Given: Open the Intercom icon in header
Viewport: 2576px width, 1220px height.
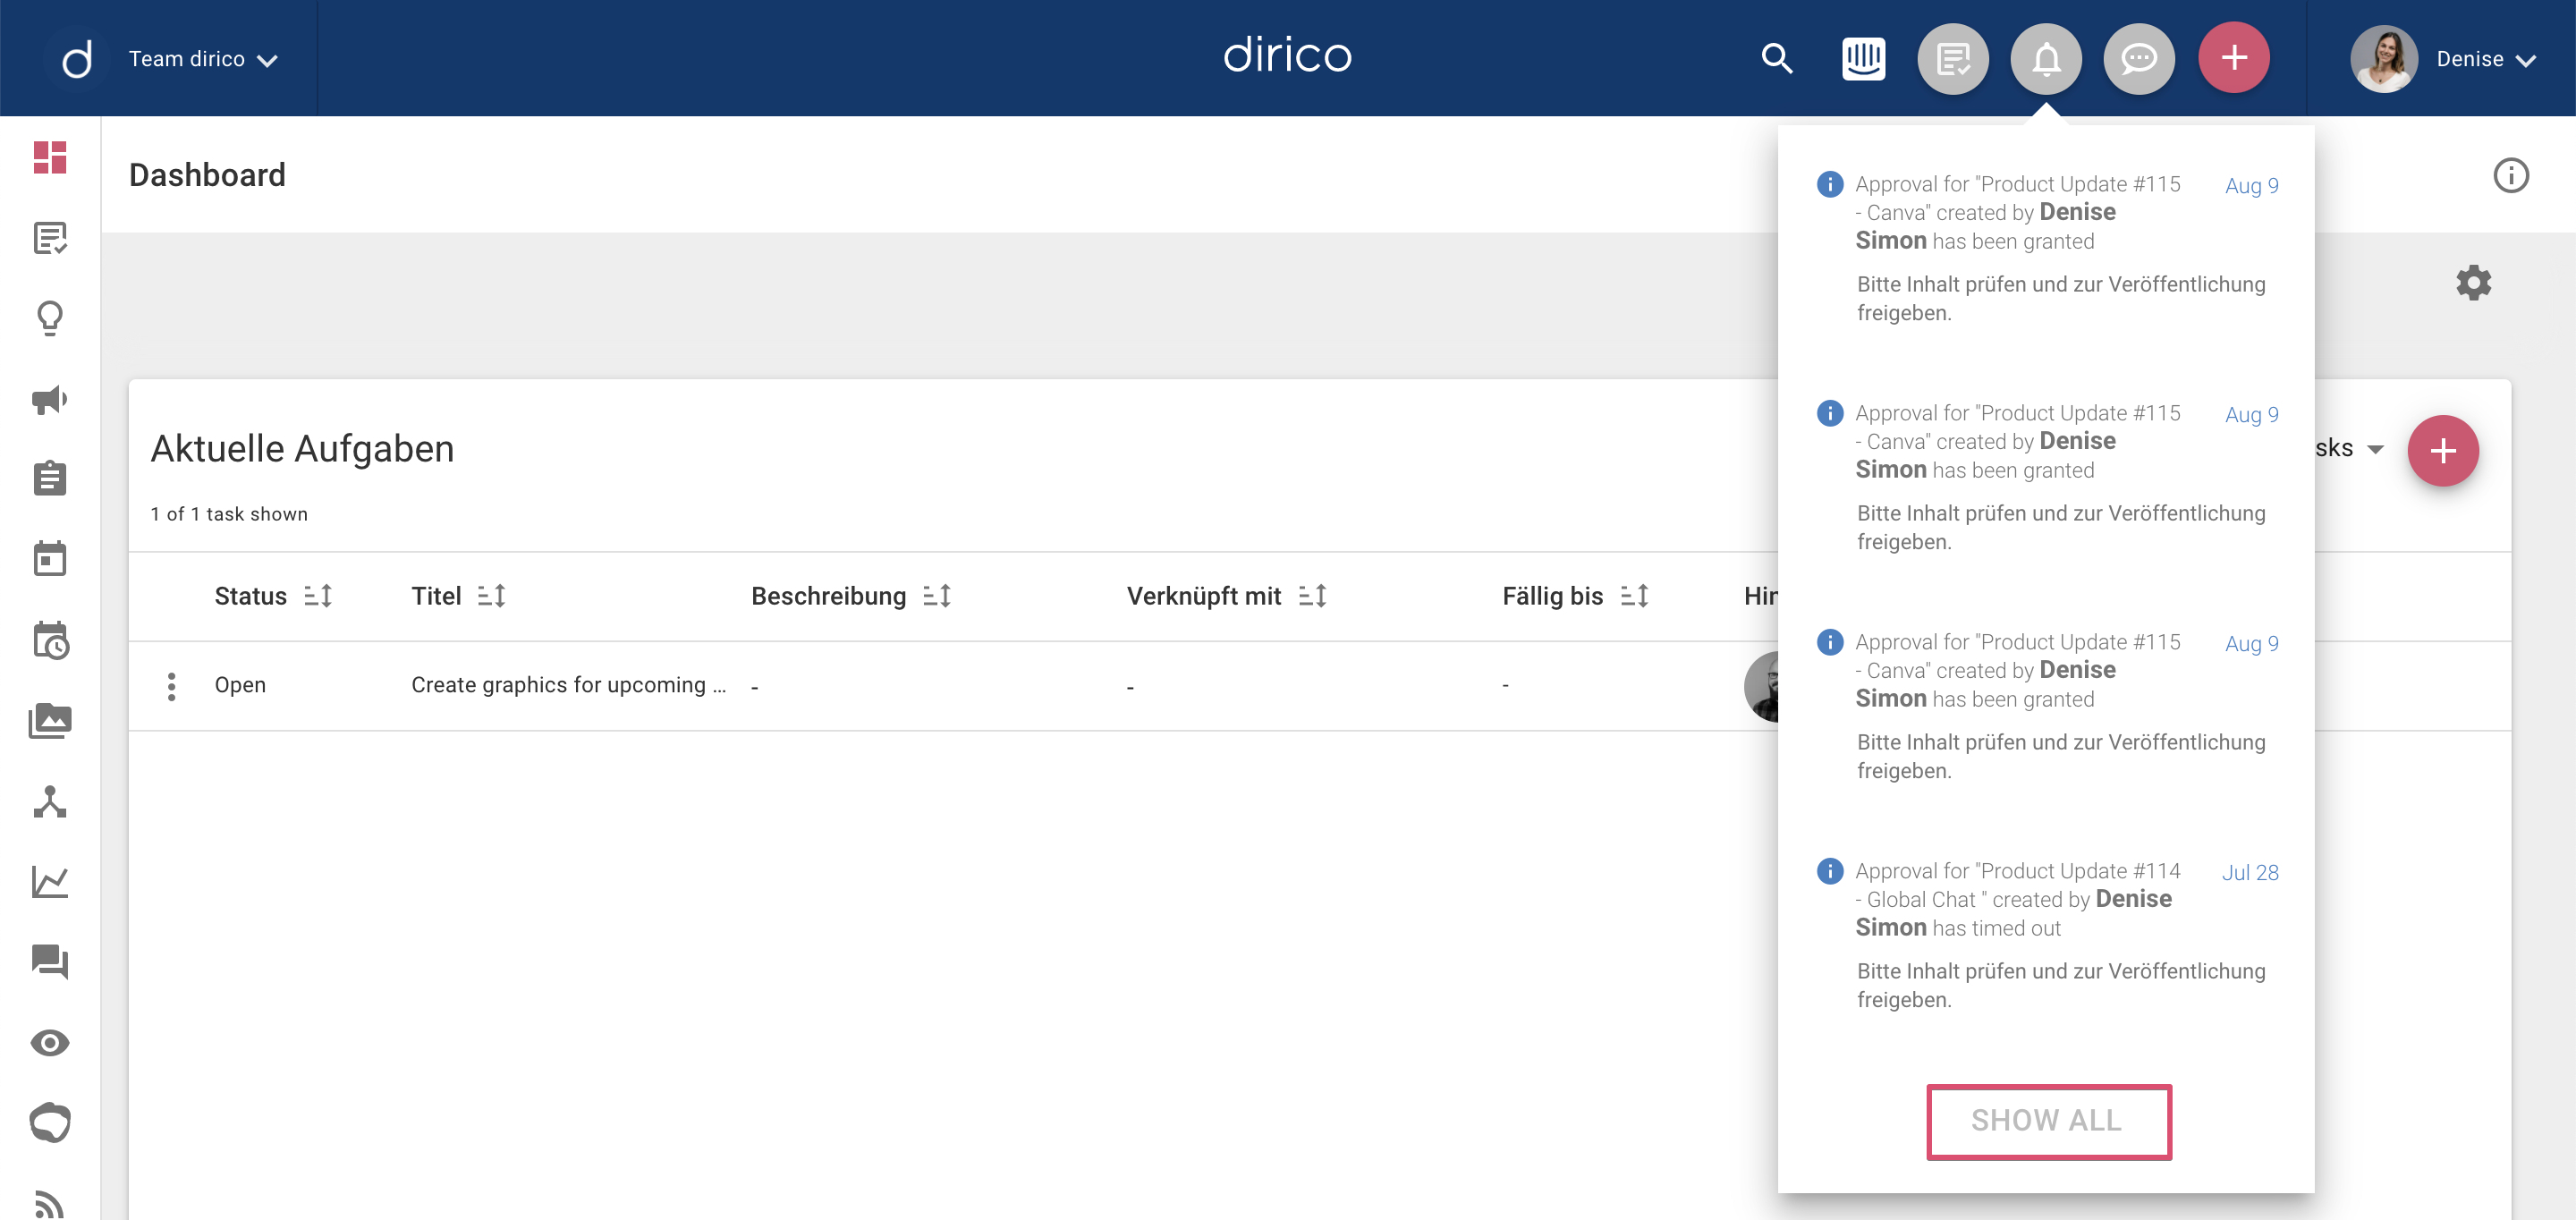Looking at the screenshot, I should [1863, 58].
